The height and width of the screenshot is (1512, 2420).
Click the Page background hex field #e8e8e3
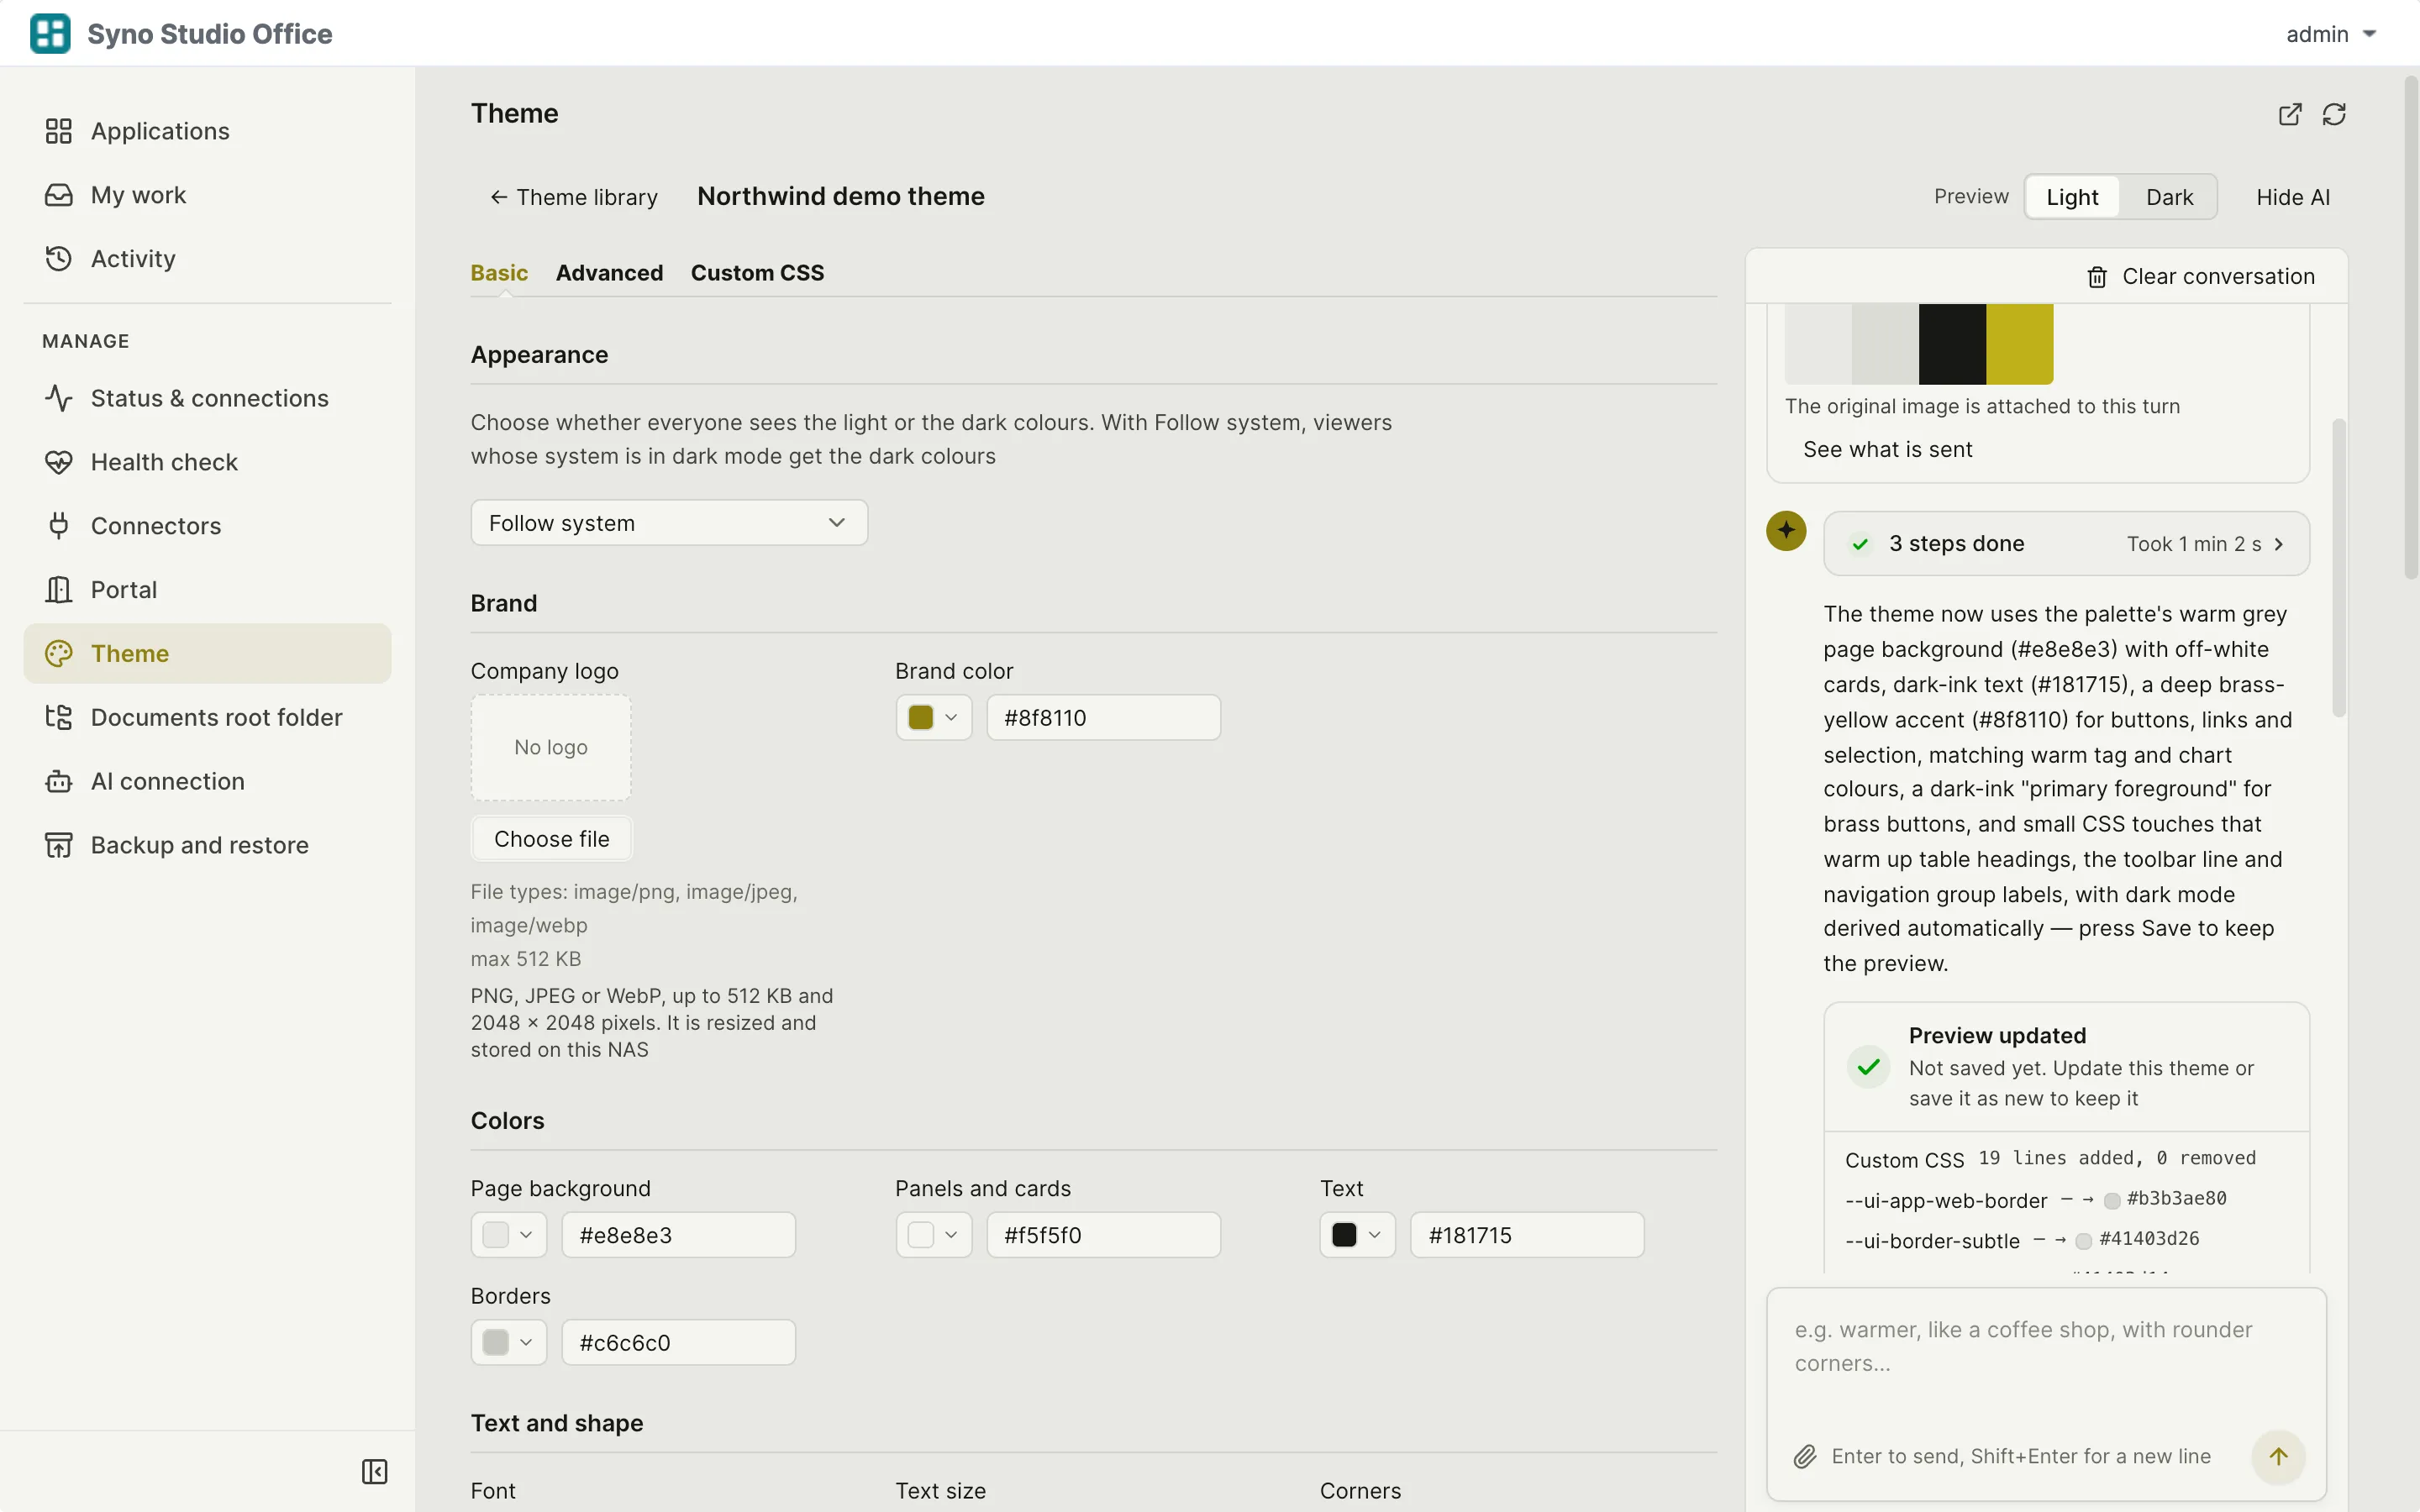click(678, 1235)
